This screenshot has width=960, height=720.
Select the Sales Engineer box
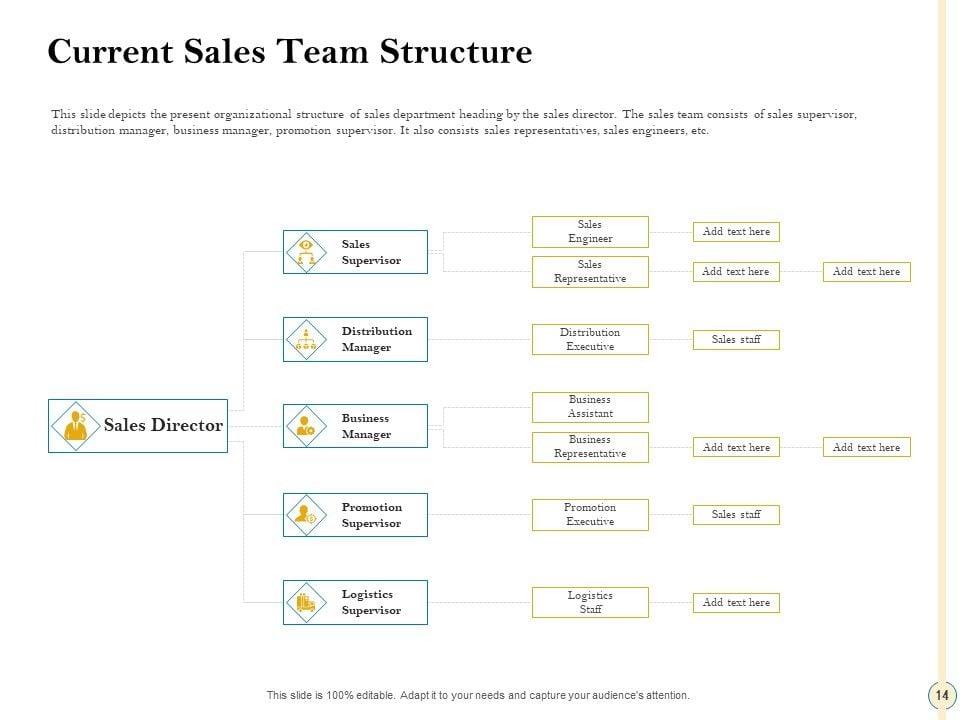(590, 232)
